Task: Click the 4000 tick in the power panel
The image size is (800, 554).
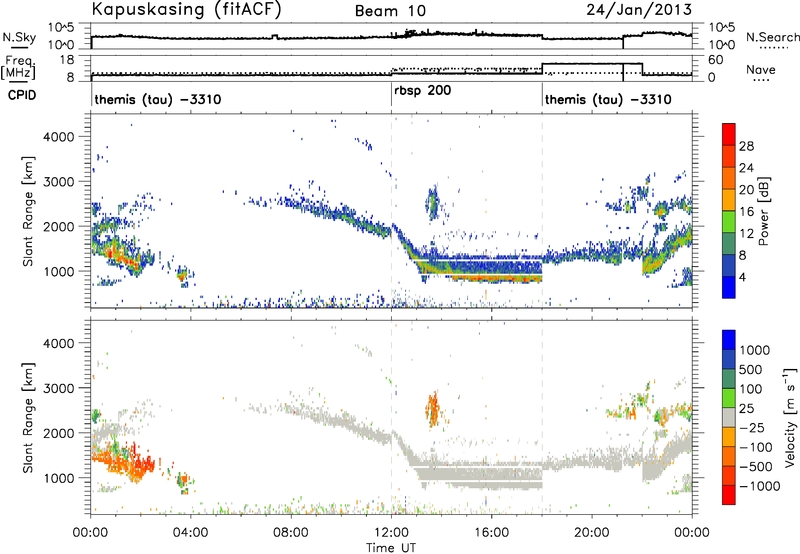Action: coord(58,137)
